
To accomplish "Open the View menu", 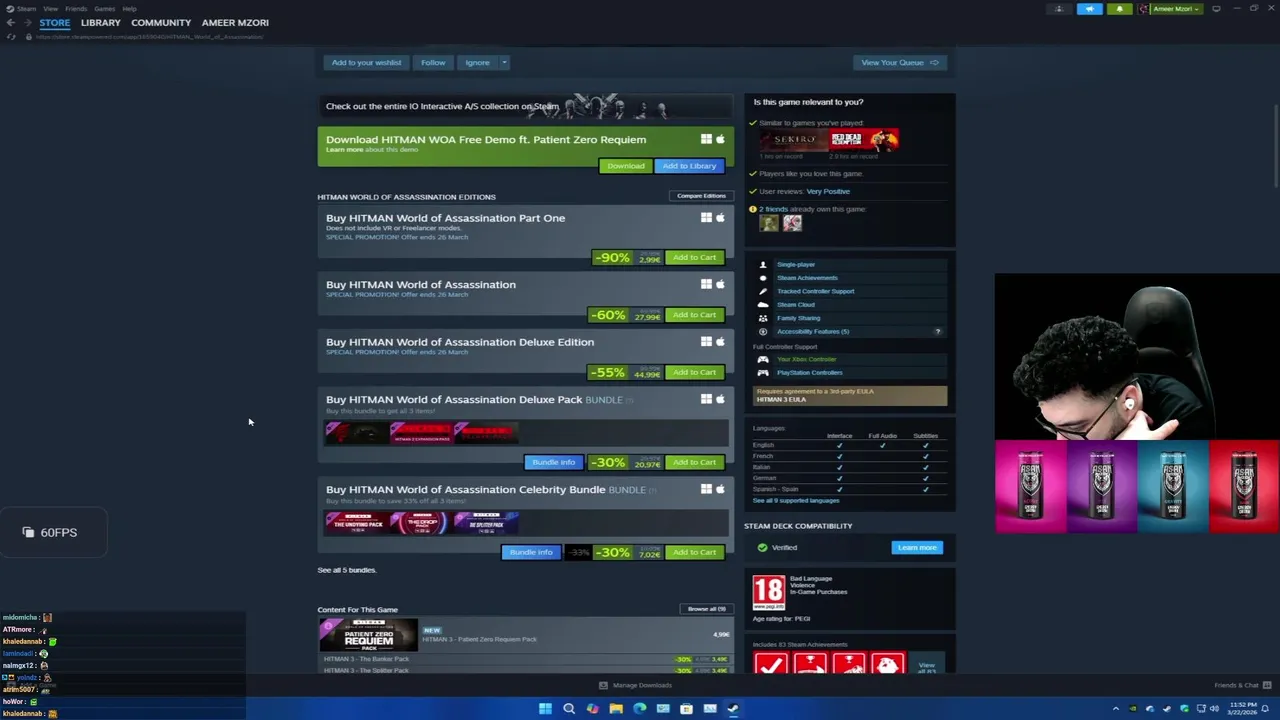I will [50, 8].
